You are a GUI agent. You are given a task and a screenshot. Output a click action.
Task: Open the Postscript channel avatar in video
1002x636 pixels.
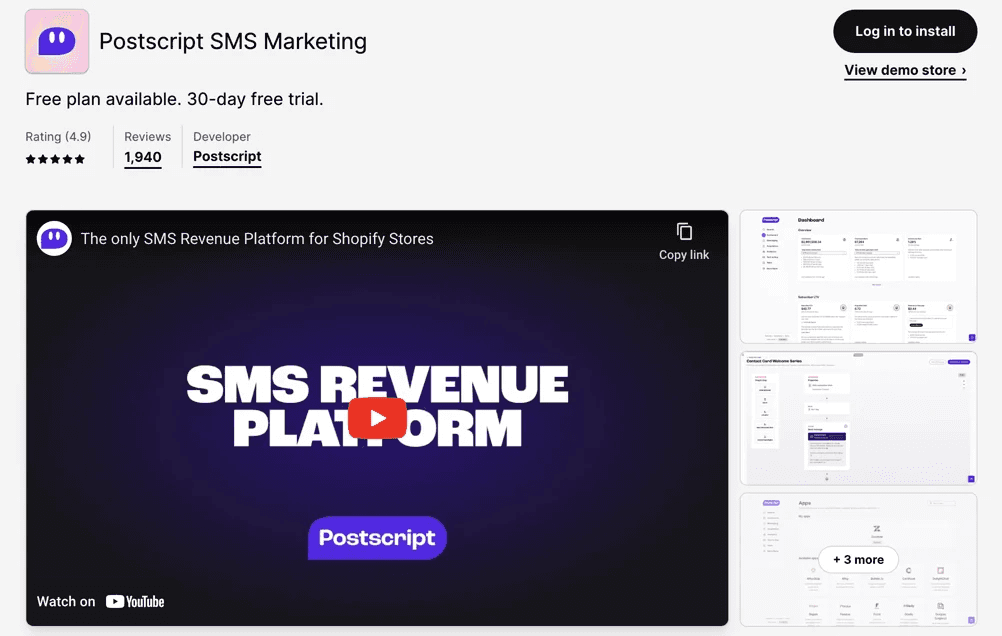tap(54, 238)
